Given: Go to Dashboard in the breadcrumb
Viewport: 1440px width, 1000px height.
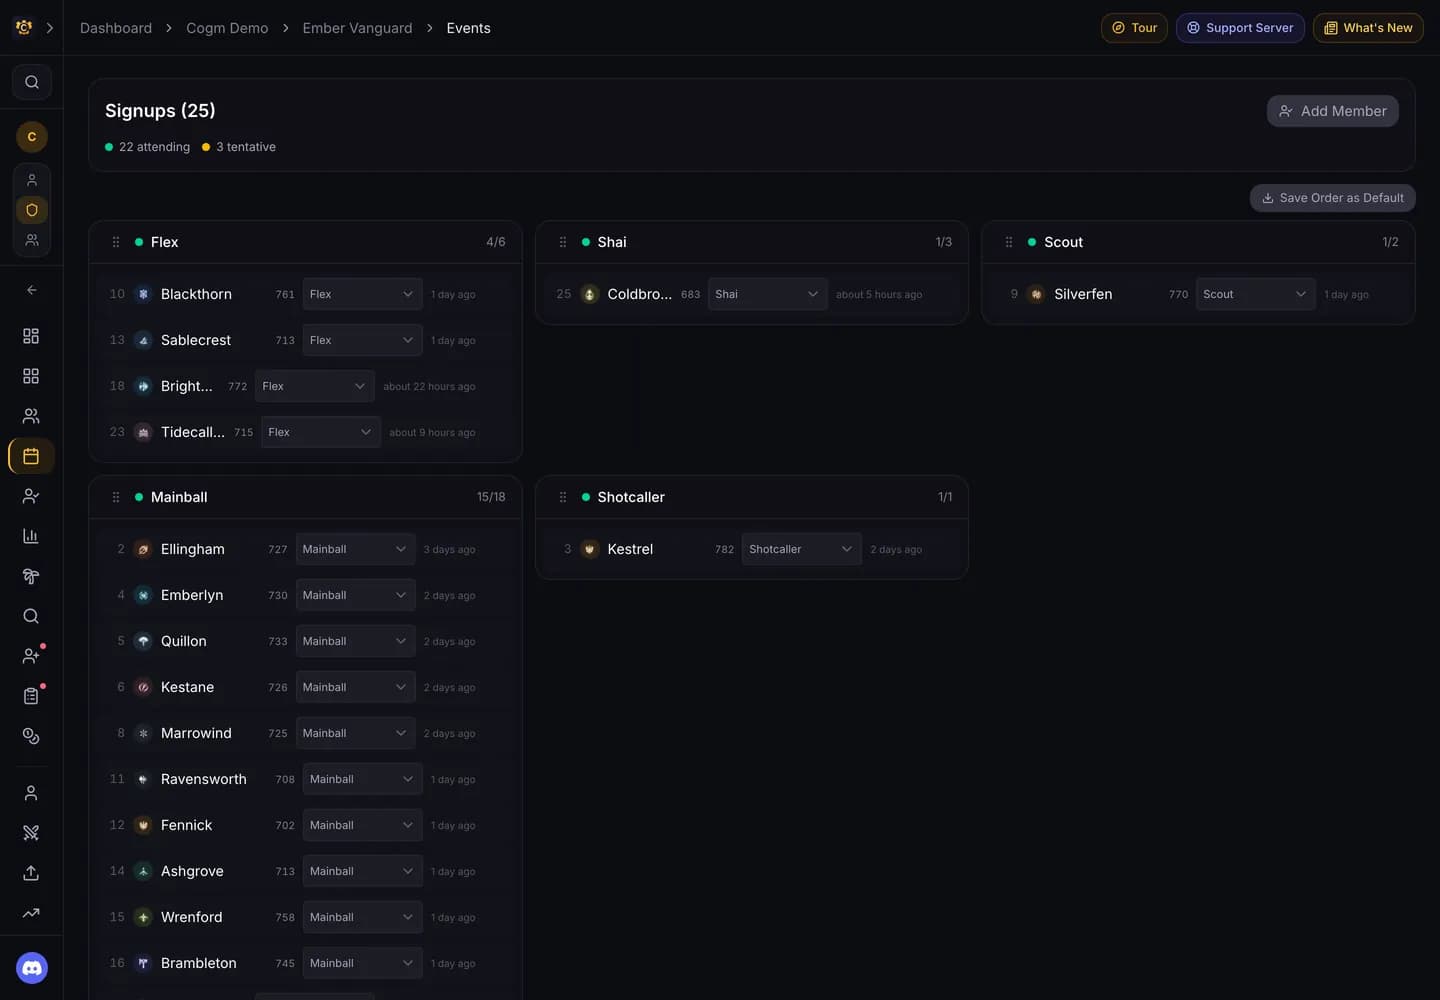Looking at the screenshot, I should pyautogui.click(x=116, y=28).
